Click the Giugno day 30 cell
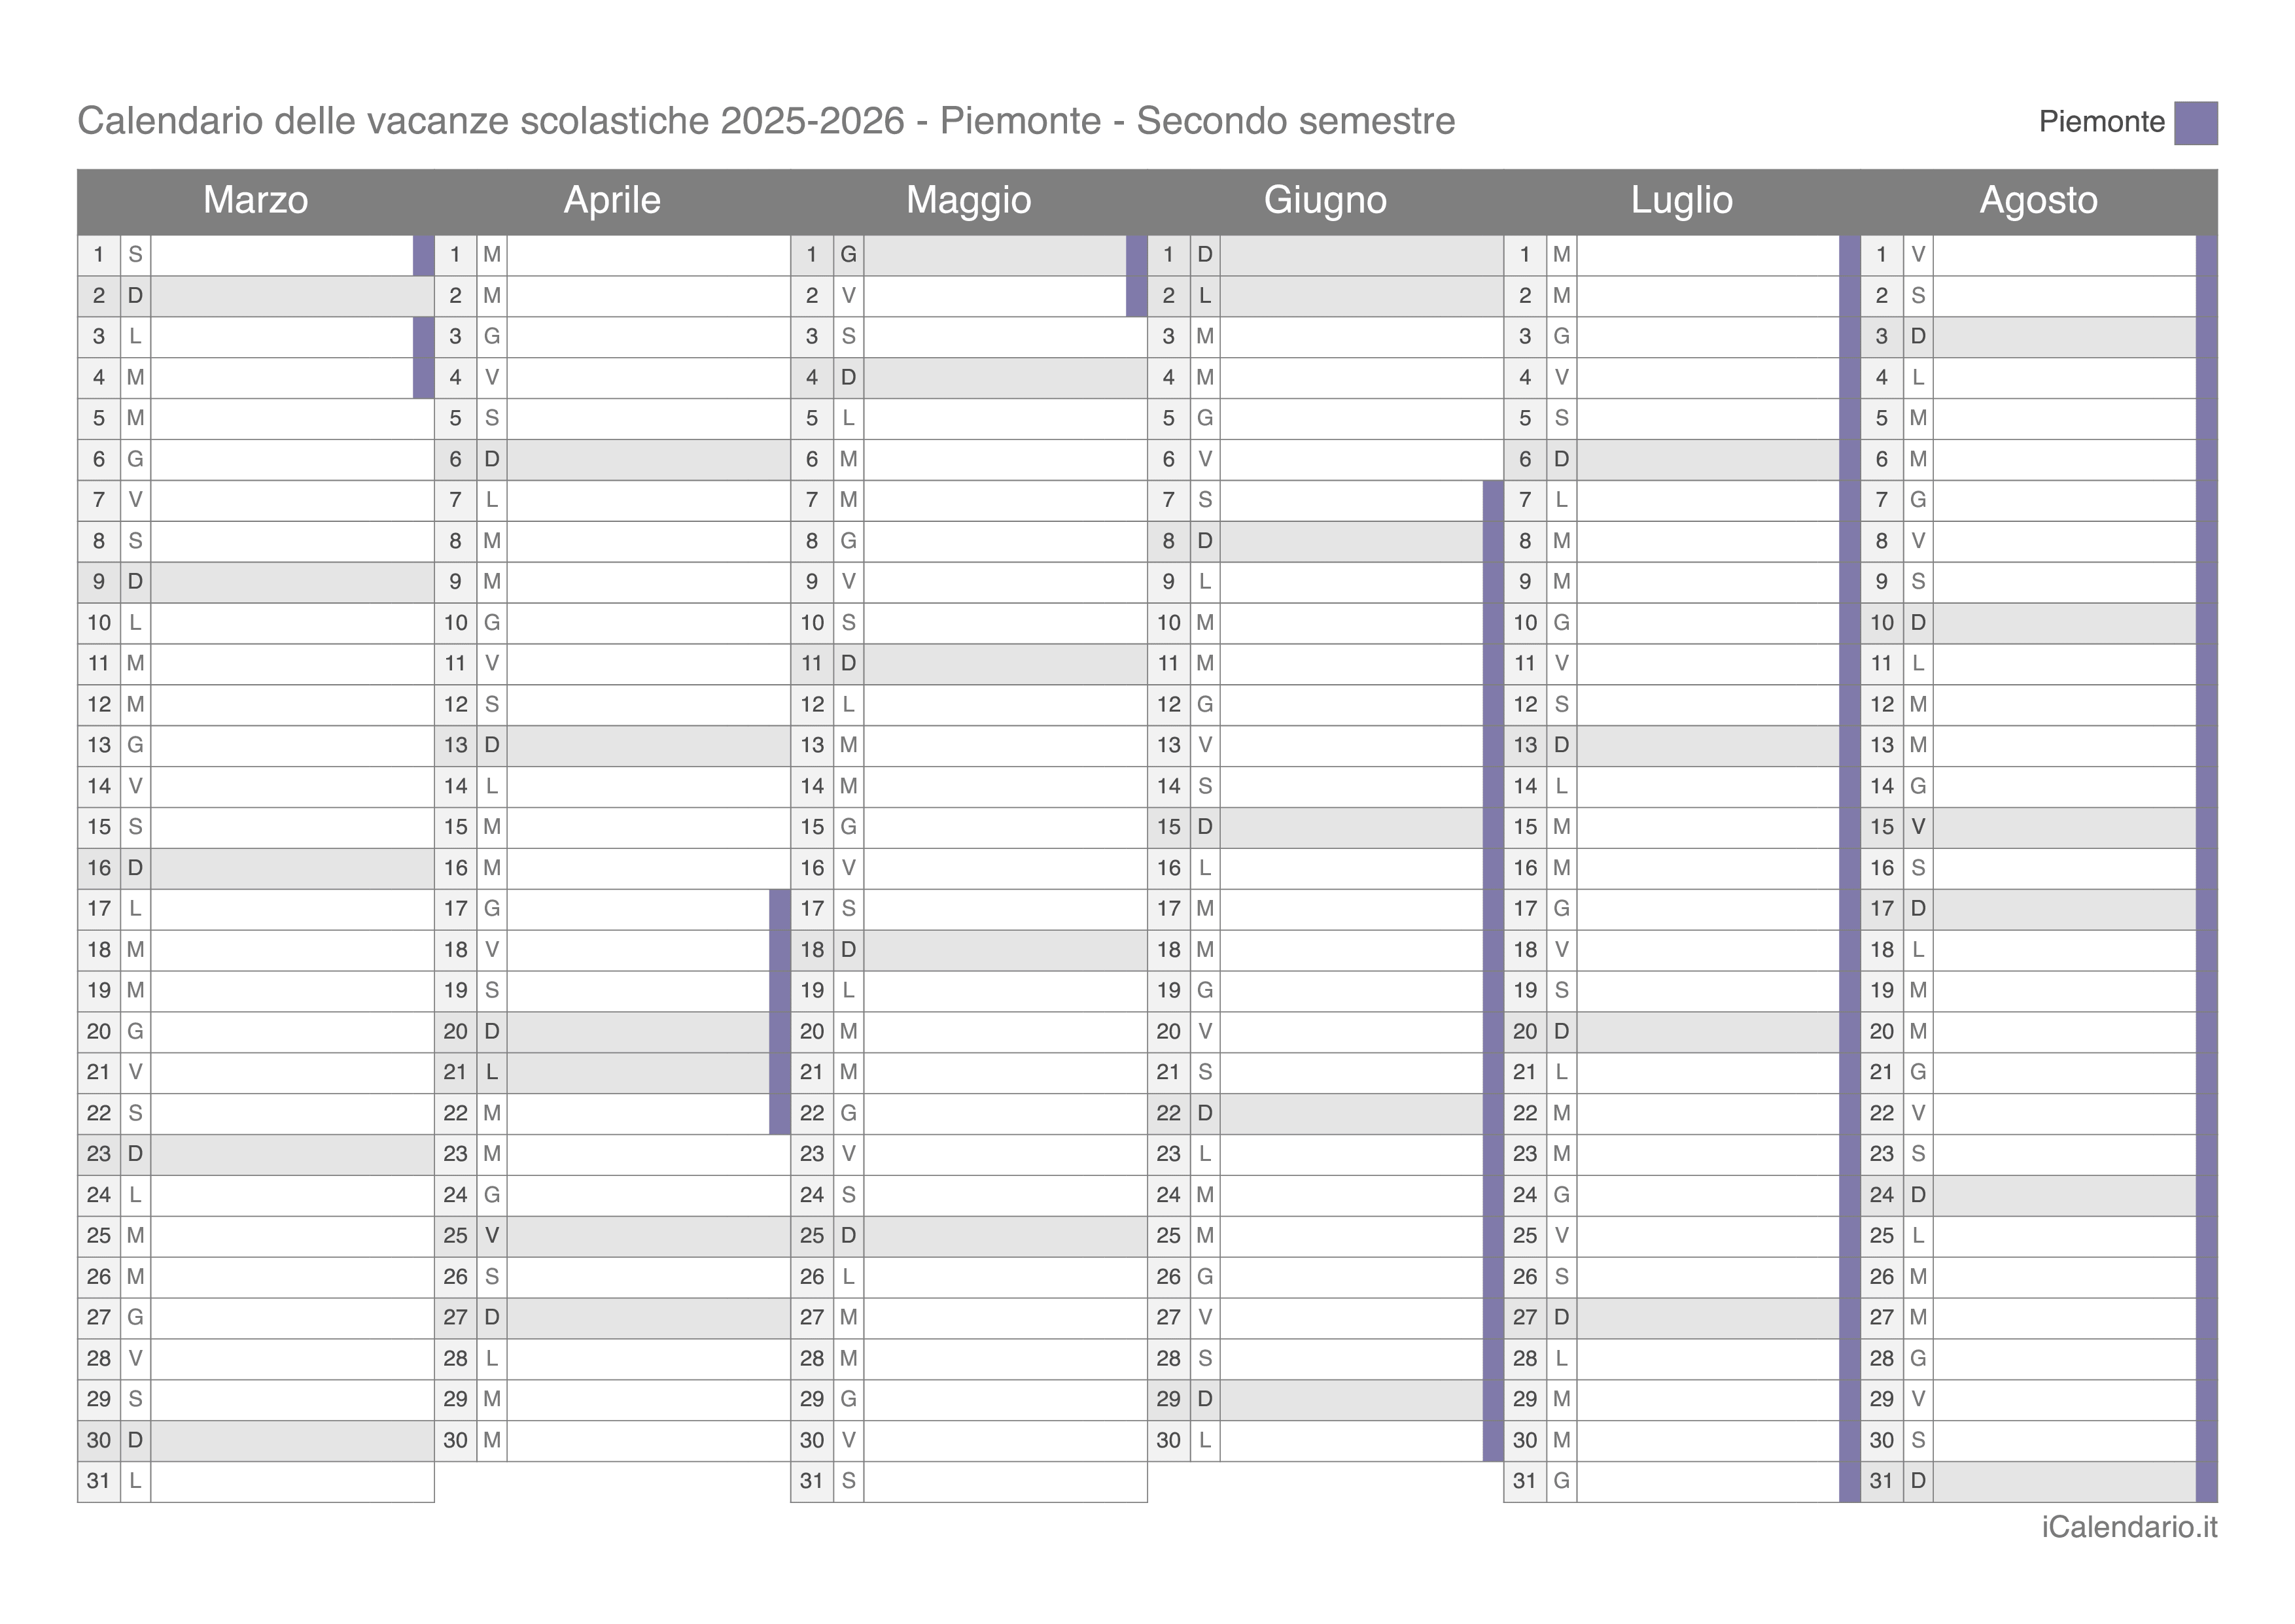 [1325, 1440]
